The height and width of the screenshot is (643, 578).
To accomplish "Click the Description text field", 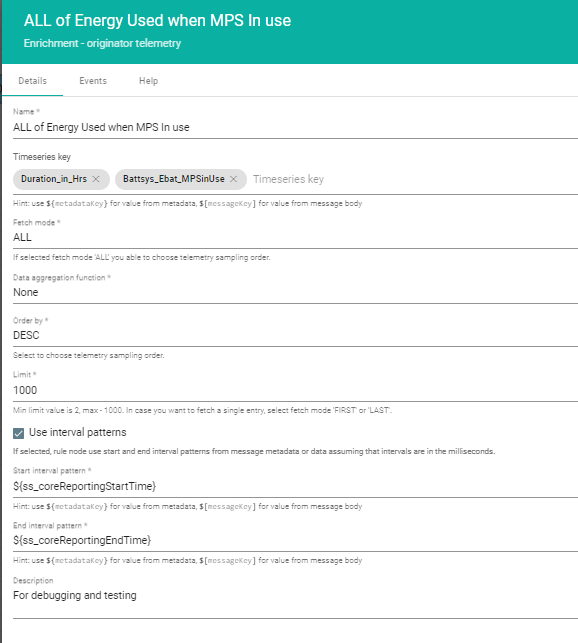I will pos(295,595).
